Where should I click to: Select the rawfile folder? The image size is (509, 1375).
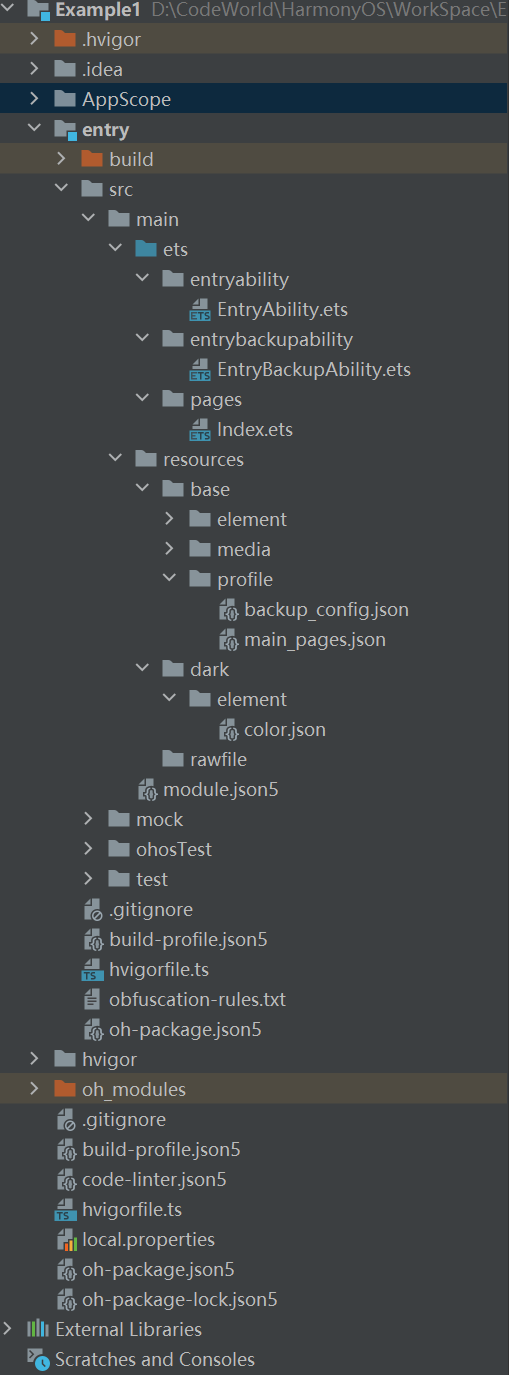[218, 760]
